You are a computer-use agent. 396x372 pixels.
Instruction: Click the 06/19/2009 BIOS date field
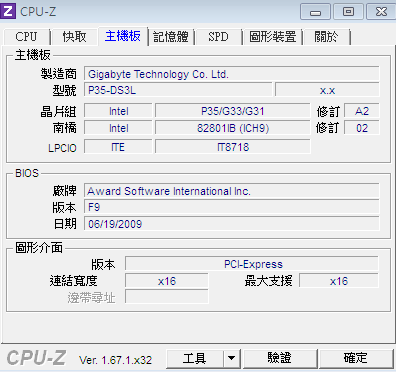(x=232, y=224)
